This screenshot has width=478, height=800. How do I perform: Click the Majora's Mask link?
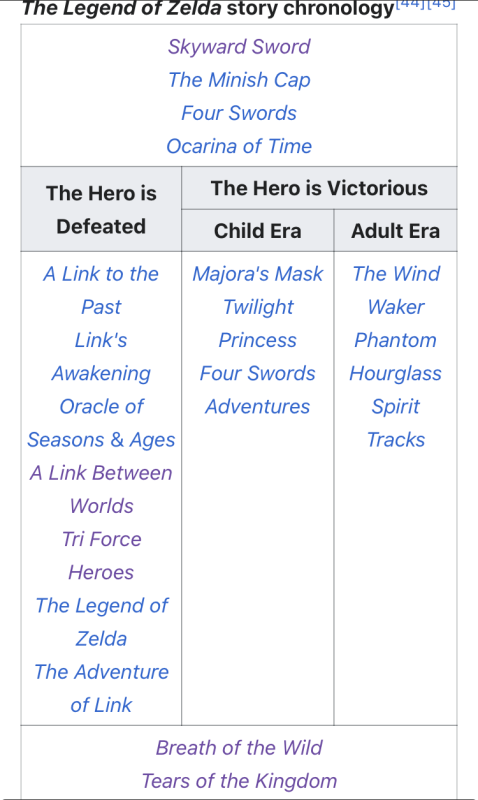coord(258,273)
